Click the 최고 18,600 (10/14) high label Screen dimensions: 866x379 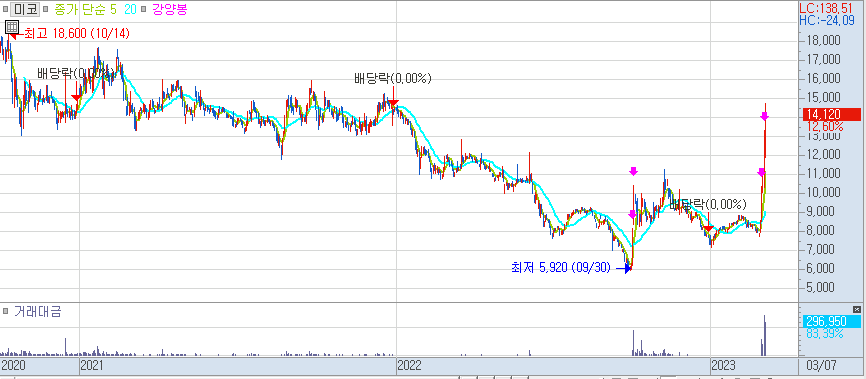pos(76,34)
